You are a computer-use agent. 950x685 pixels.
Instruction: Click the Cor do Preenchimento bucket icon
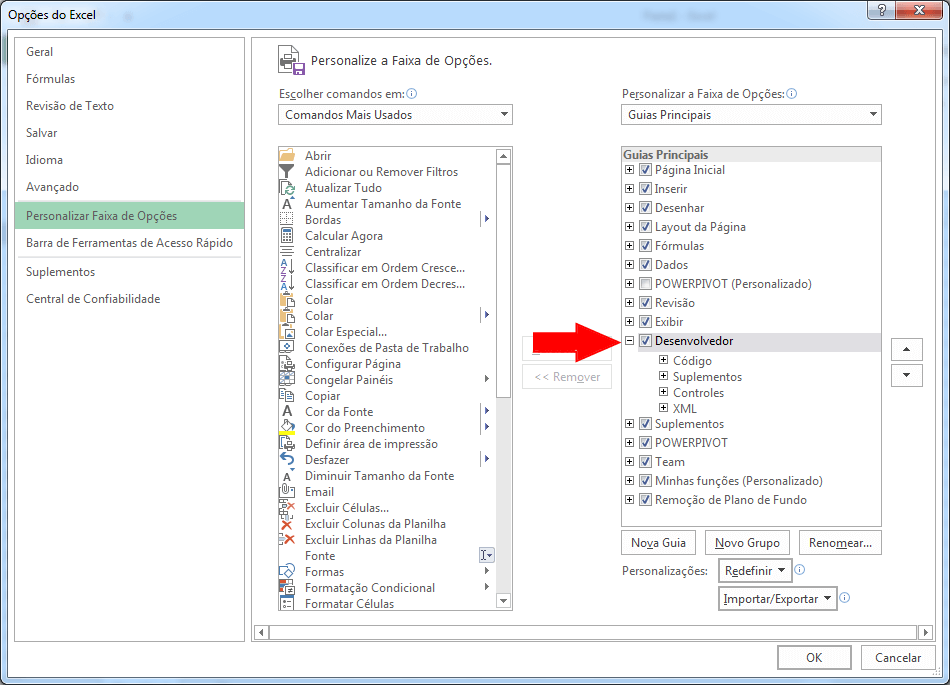pyautogui.click(x=287, y=428)
